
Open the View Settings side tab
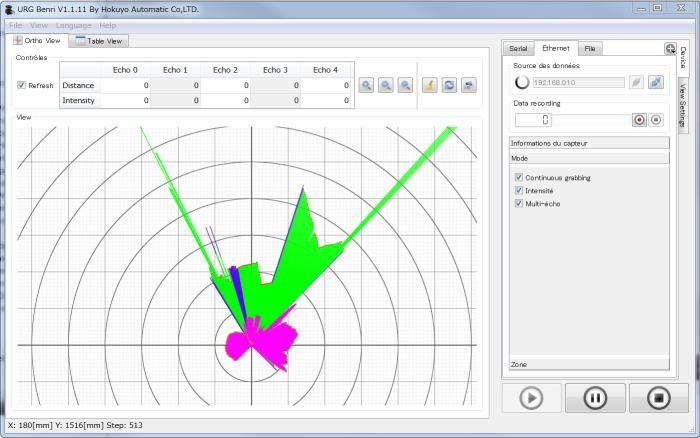pos(683,106)
